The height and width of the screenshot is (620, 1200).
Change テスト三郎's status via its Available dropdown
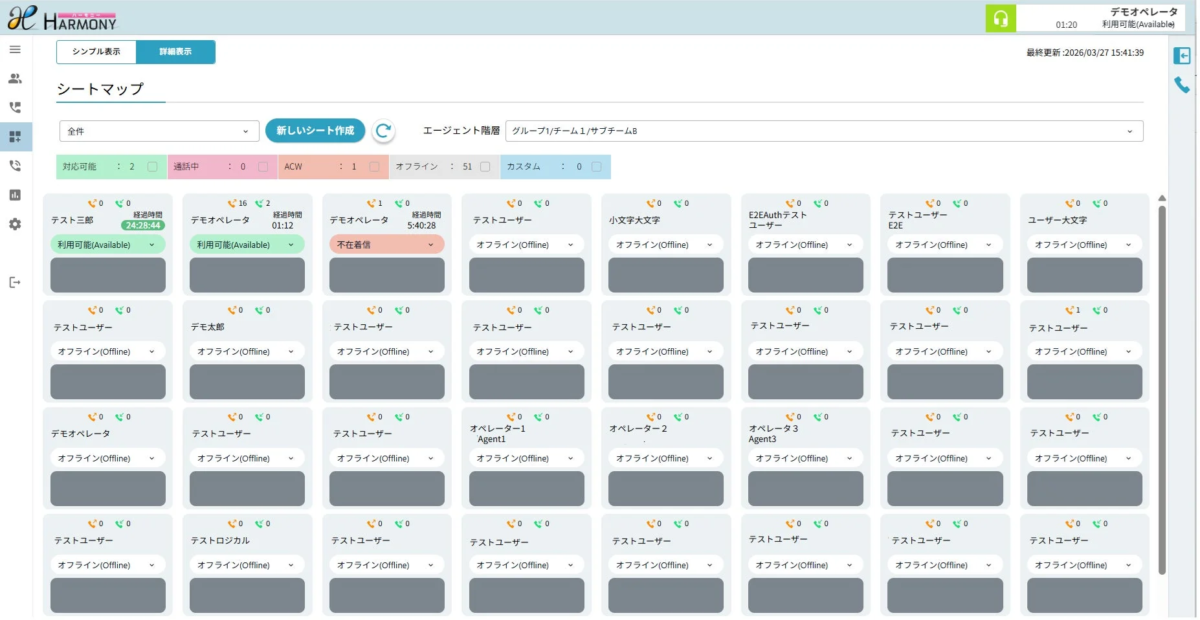pos(108,244)
